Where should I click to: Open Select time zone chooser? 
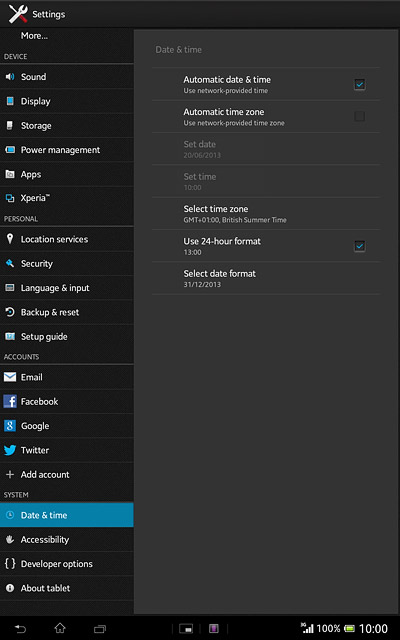[266, 213]
